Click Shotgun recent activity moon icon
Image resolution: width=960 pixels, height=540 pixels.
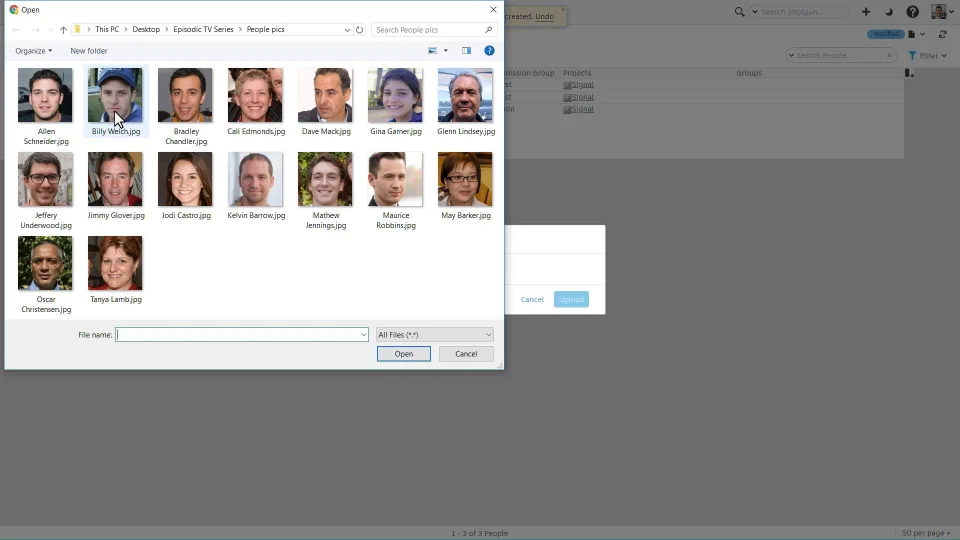click(889, 12)
